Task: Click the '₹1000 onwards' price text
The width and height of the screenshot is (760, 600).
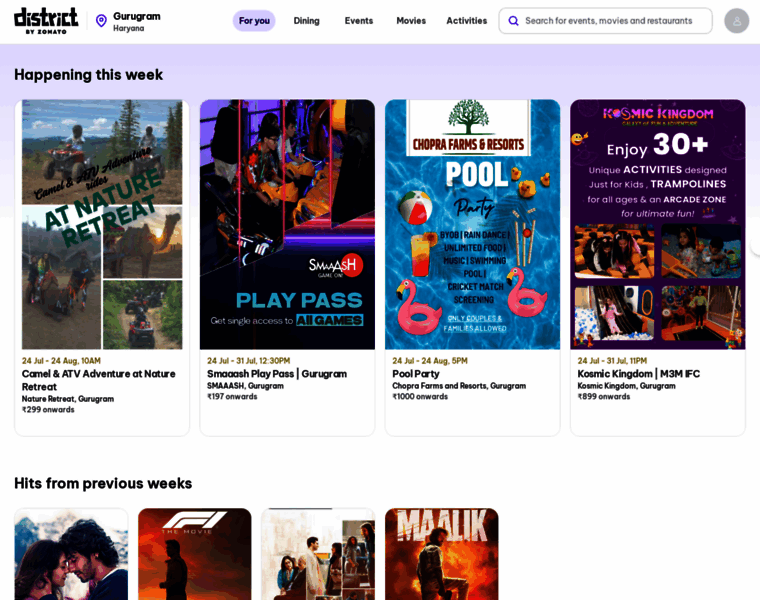Action: pos(420,396)
